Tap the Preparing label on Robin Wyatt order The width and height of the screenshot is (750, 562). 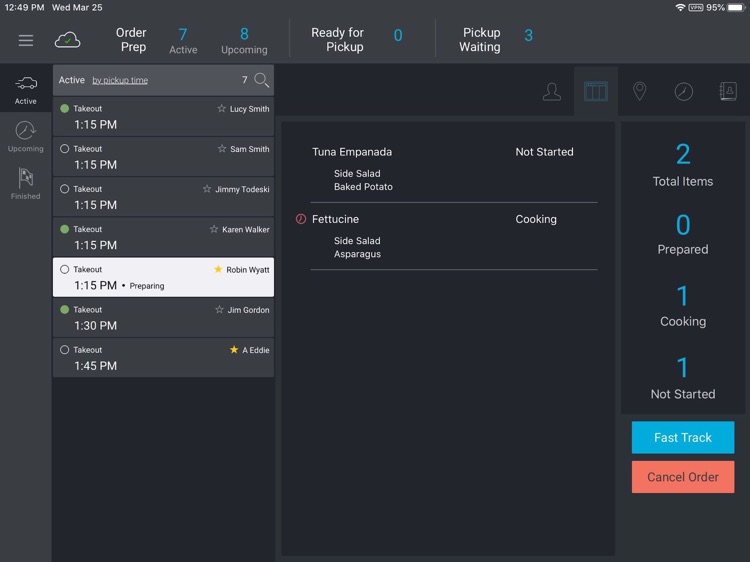tap(147, 286)
